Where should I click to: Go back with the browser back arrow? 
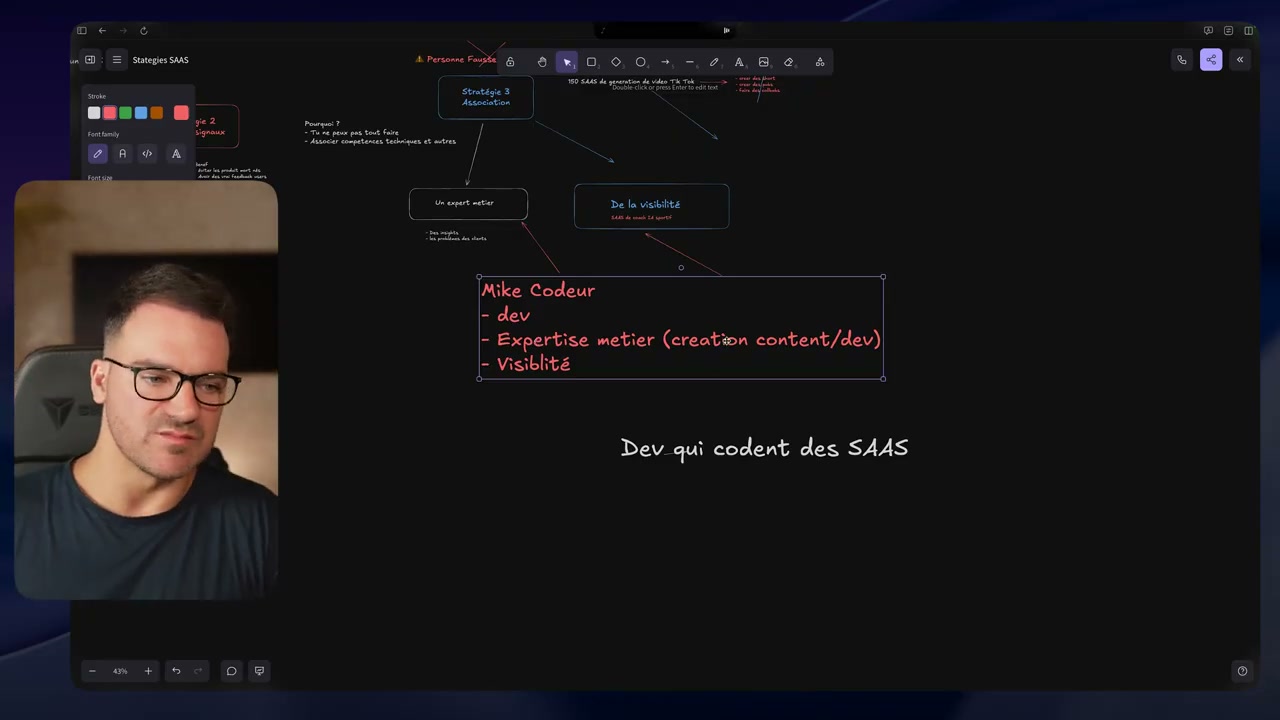[x=102, y=31]
